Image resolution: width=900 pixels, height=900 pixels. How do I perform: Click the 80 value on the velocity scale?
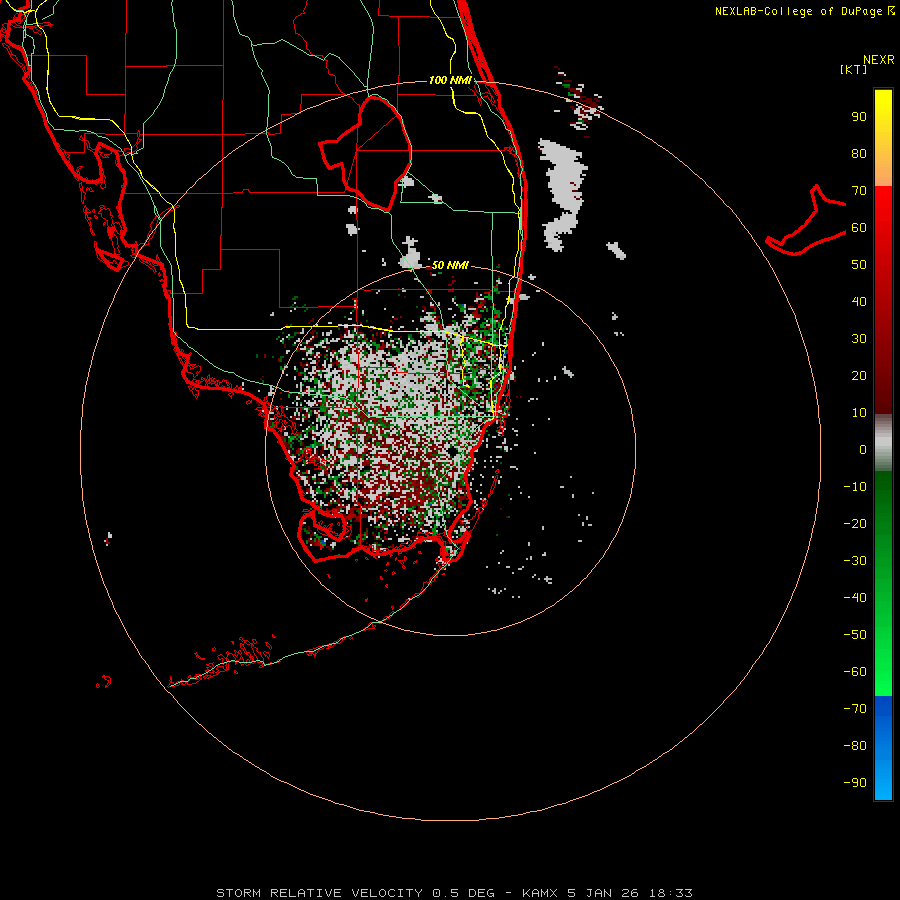click(x=859, y=154)
